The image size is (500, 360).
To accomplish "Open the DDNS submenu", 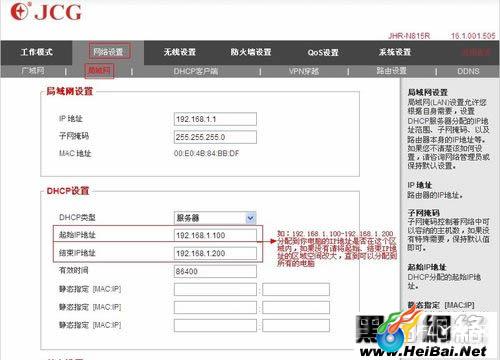I will (x=468, y=71).
